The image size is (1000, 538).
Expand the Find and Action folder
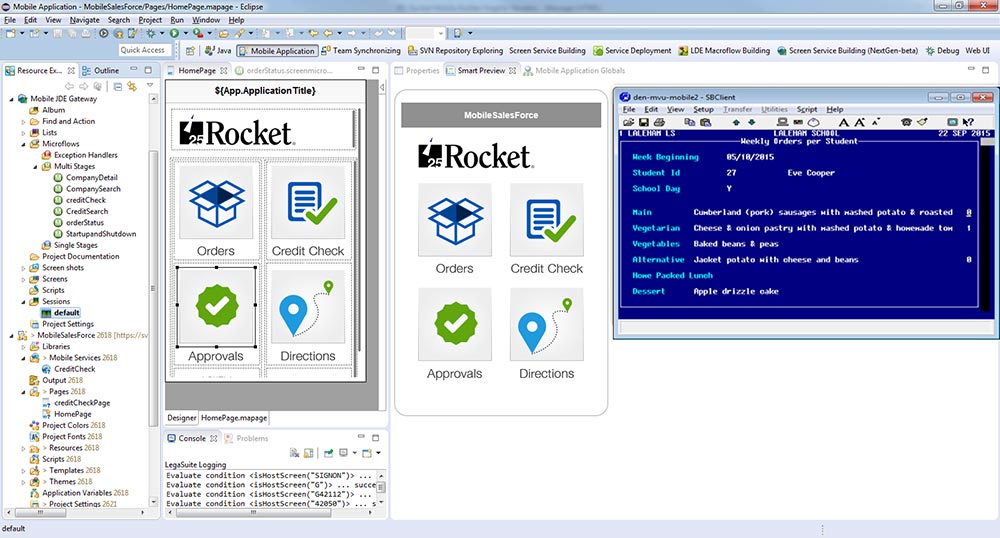24,122
